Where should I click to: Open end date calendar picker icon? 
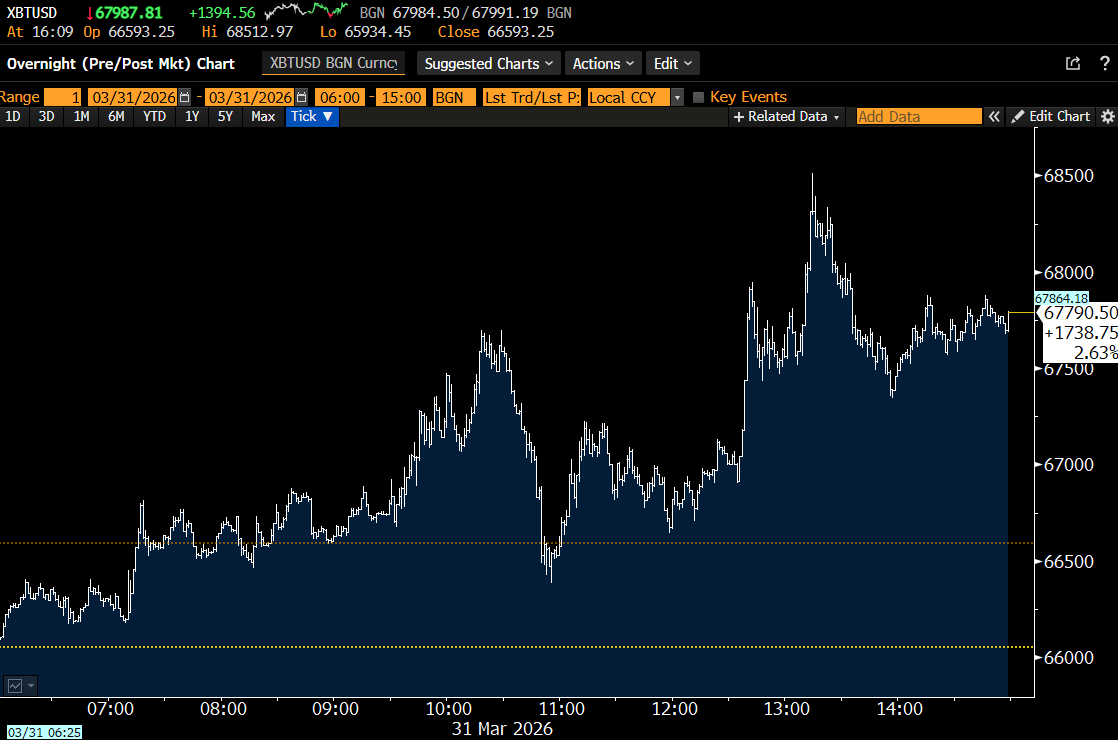(302, 98)
